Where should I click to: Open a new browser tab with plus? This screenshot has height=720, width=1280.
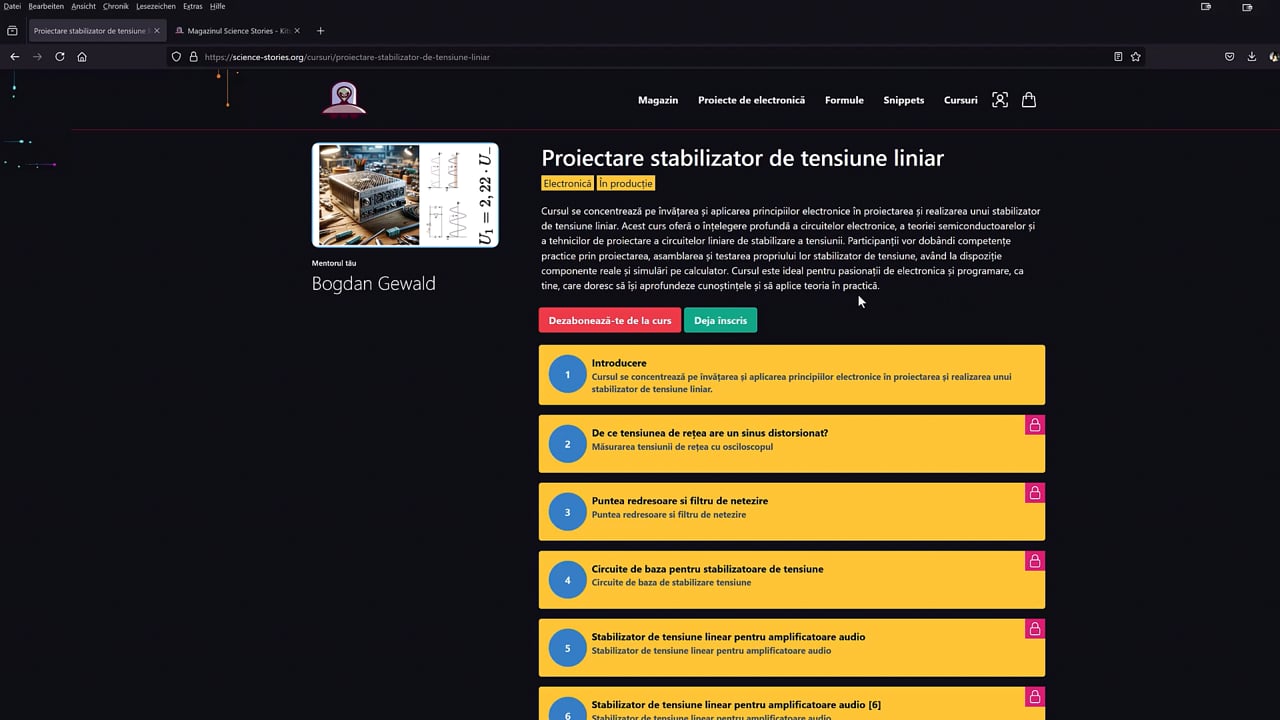pos(320,31)
